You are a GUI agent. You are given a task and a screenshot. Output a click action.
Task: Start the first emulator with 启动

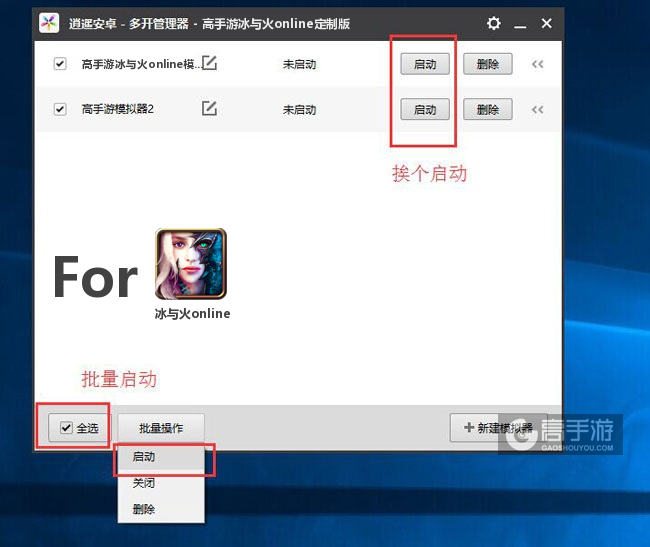425,64
